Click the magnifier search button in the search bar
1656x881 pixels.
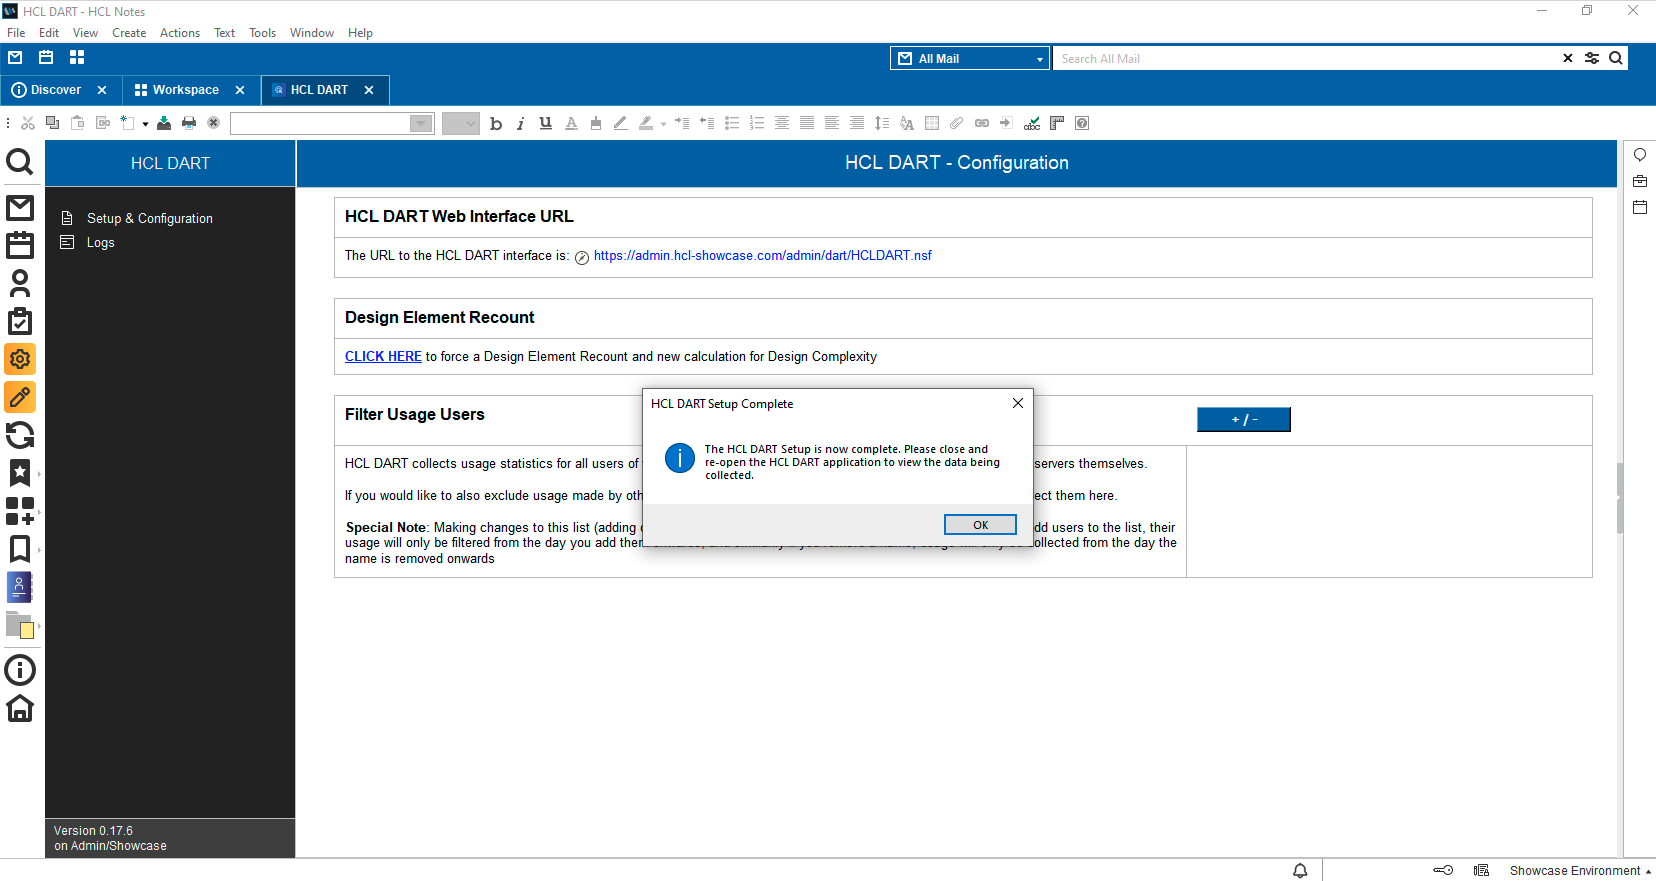pyautogui.click(x=1616, y=58)
